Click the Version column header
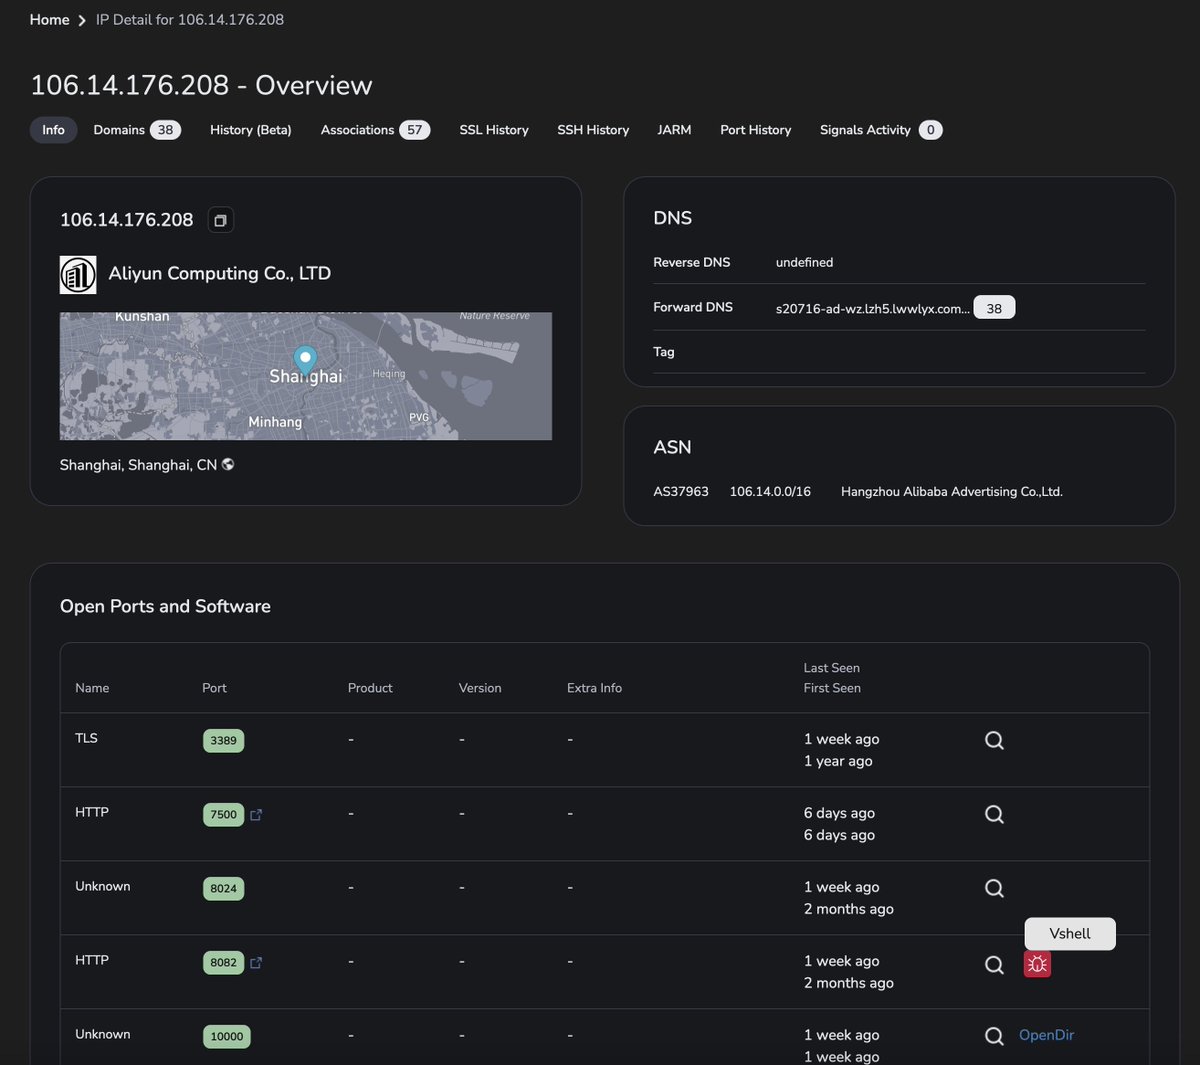The image size is (1200, 1065). click(480, 688)
